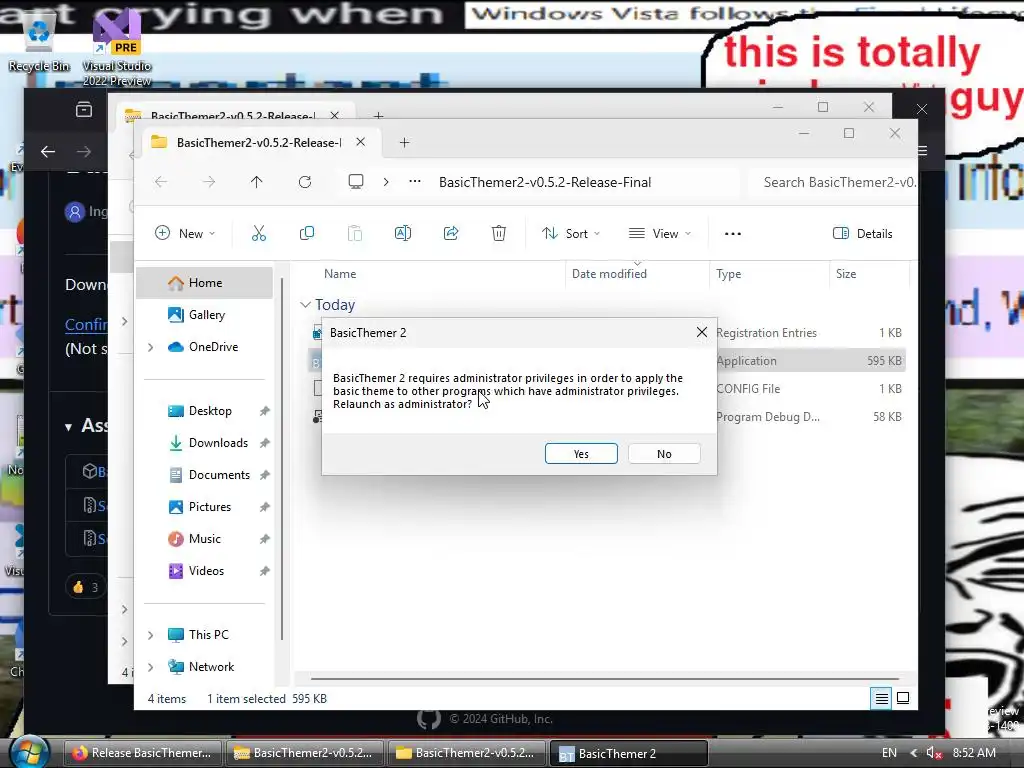Go up one folder level

click(257, 182)
